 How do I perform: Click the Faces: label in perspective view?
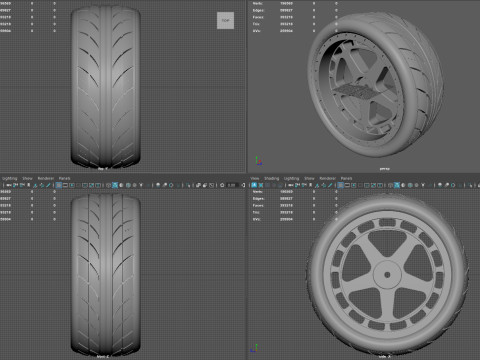point(258,17)
